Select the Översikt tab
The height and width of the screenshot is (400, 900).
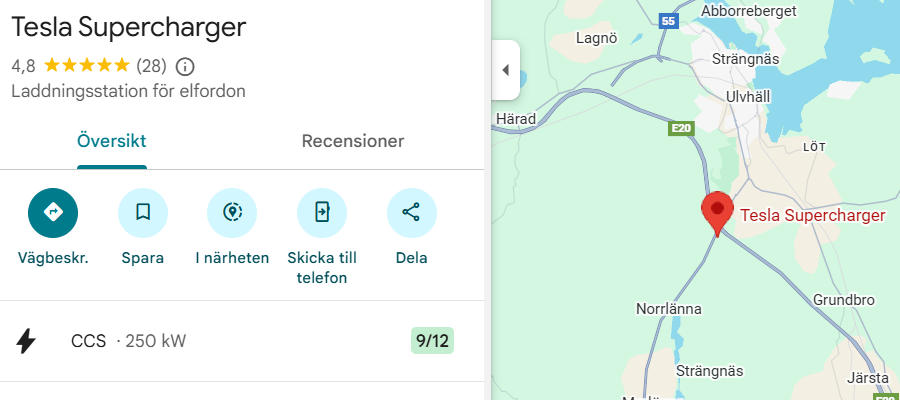click(x=111, y=141)
